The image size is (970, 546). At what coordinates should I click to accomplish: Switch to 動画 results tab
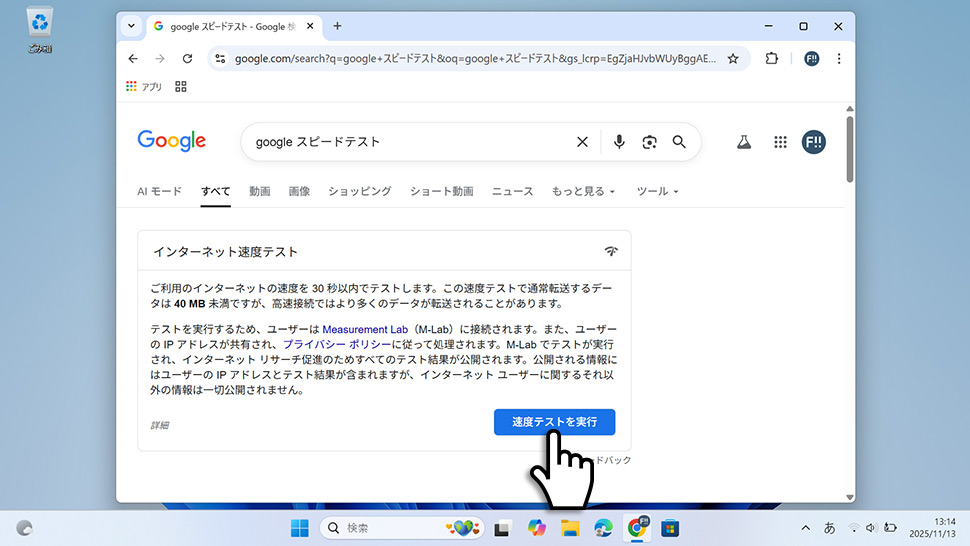(x=260, y=192)
